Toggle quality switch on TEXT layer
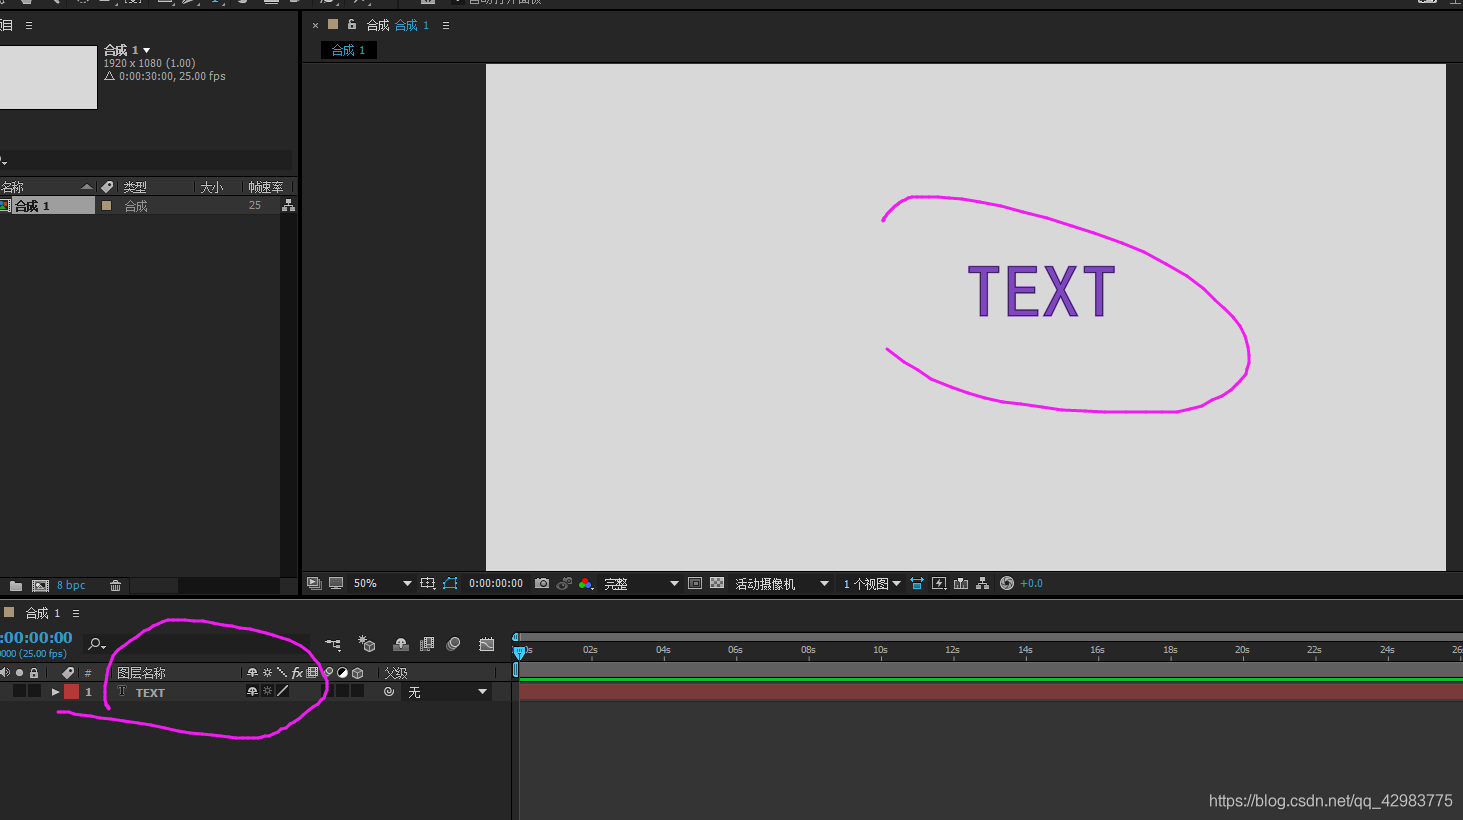This screenshot has width=1463, height=820. click(283, 692)
